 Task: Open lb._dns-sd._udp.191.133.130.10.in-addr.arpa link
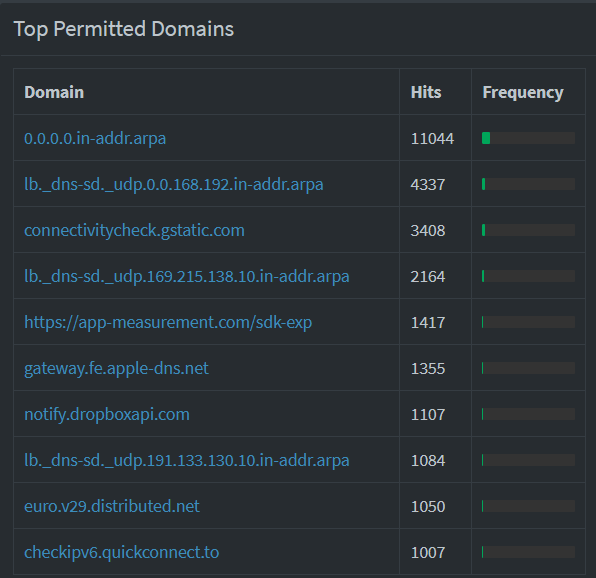click(x=187, y=460)
